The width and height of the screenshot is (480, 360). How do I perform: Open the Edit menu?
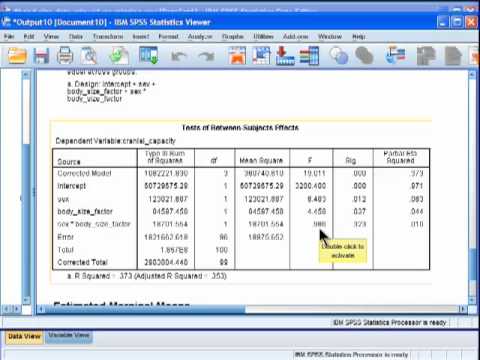[x=29, y=36]
